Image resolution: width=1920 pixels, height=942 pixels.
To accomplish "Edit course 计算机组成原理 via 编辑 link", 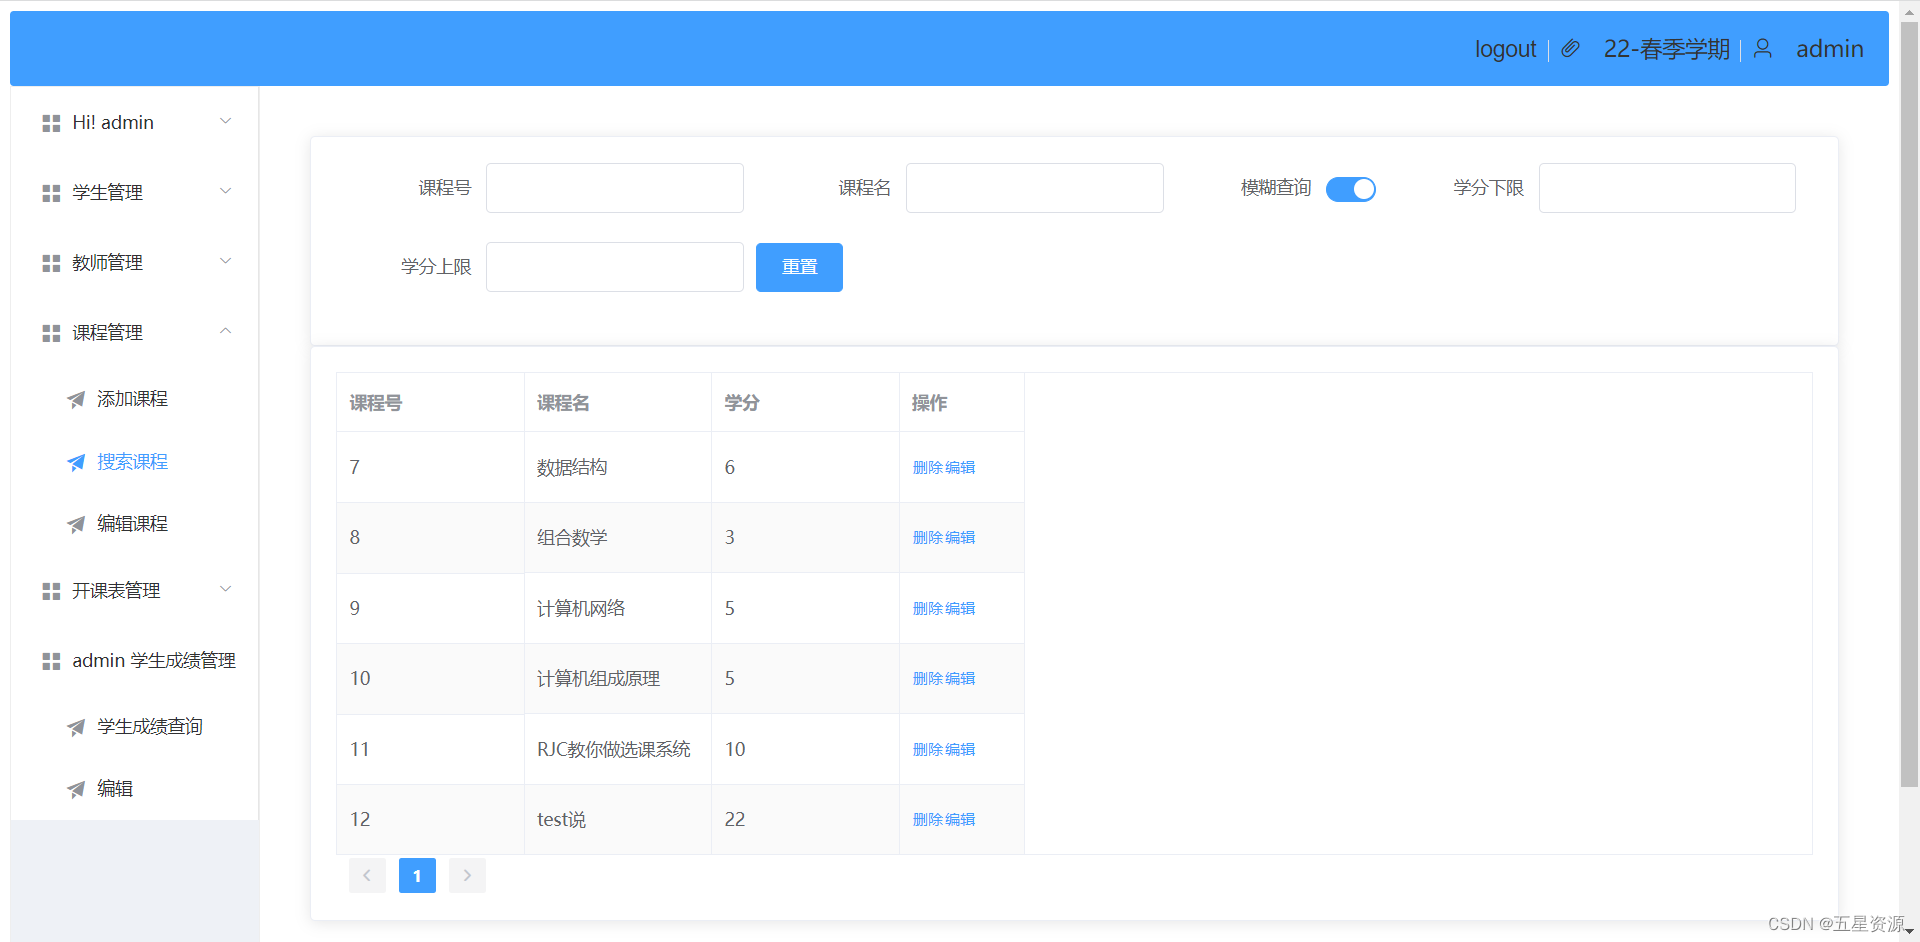I will tap(960, 678).
